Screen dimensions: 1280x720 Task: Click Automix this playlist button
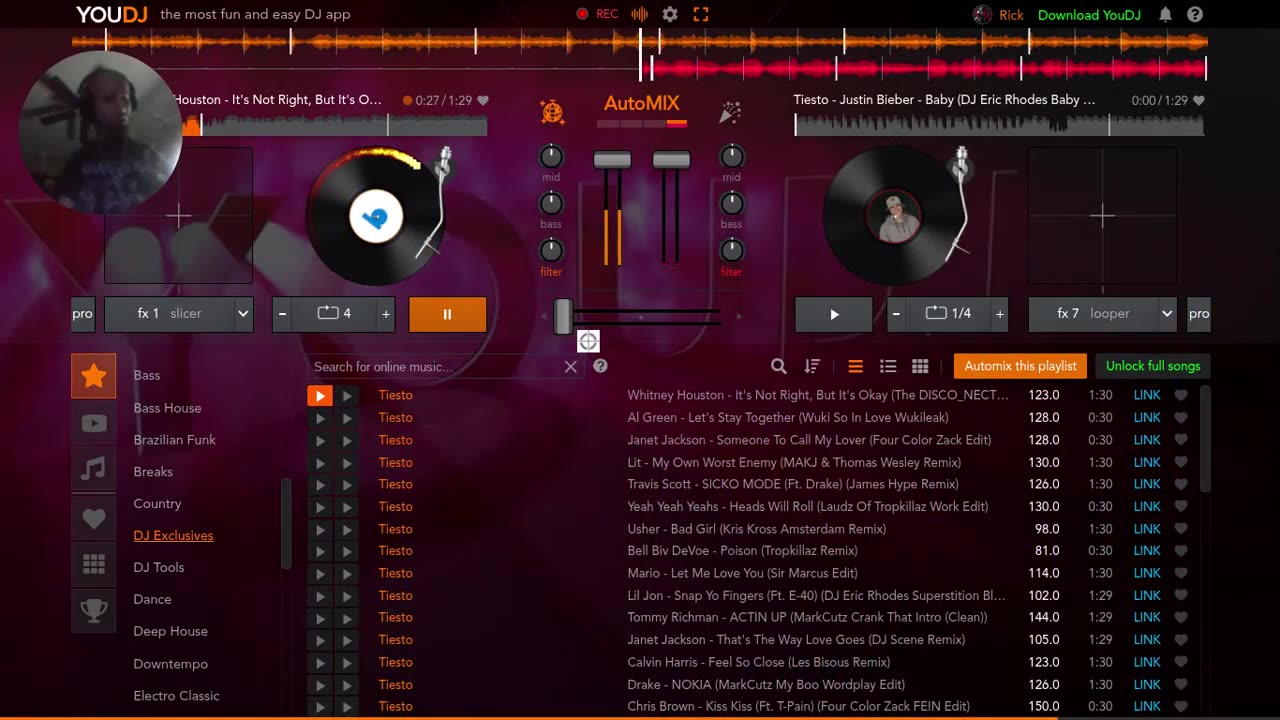pyautogui.click(x=1020, y=366)
